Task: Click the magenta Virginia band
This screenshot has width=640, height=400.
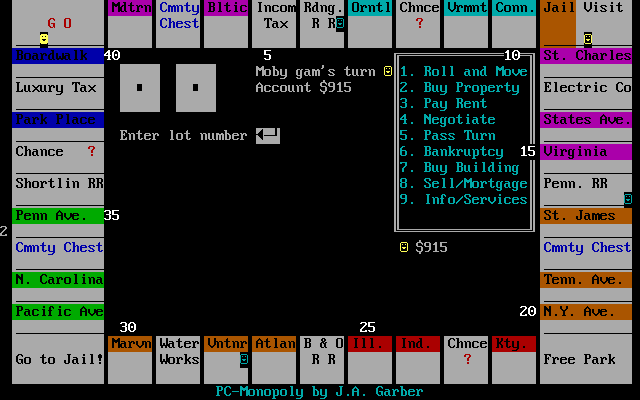Action: point(586,151)
